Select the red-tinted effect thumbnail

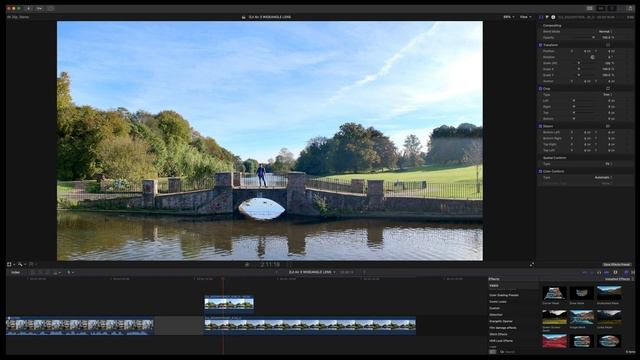click(x=554, y=341)
